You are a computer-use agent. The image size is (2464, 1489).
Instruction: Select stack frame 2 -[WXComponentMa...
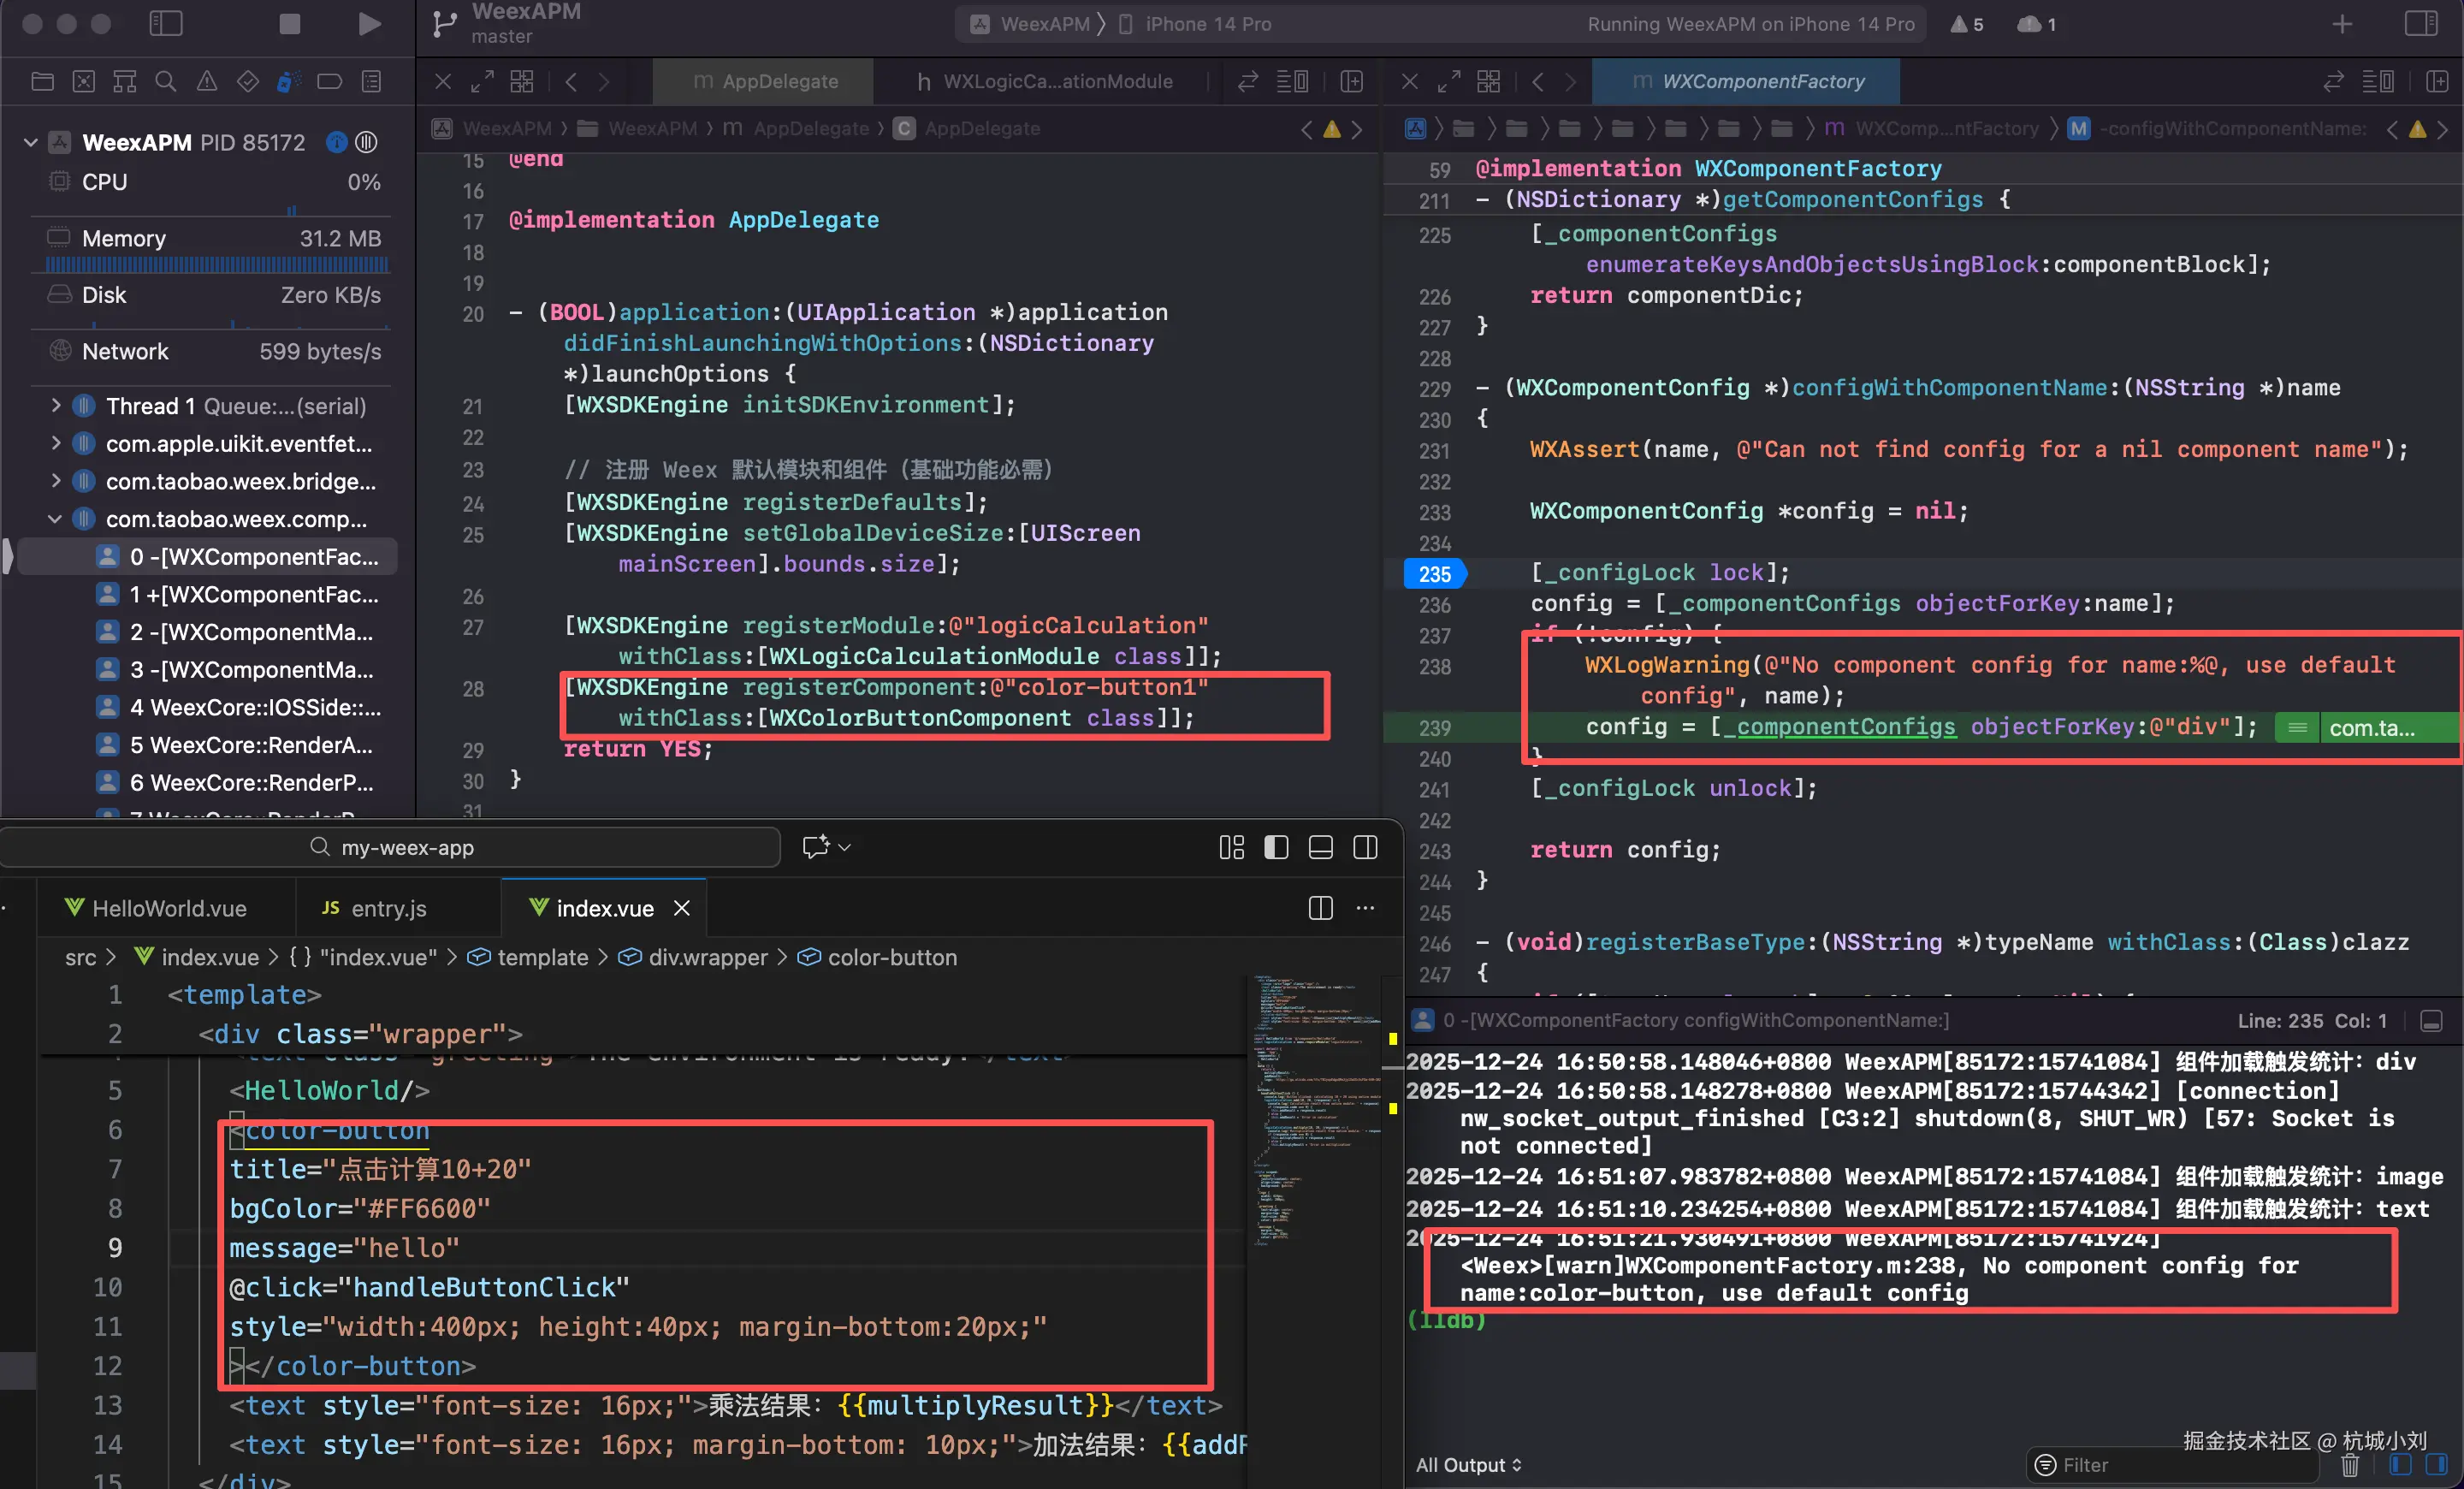tap(250, 632)
